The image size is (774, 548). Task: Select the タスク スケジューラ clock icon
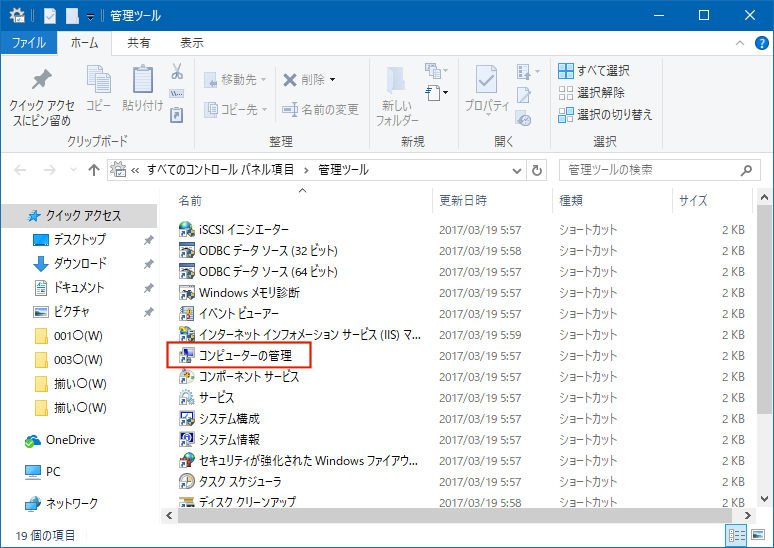pos(187,481)
